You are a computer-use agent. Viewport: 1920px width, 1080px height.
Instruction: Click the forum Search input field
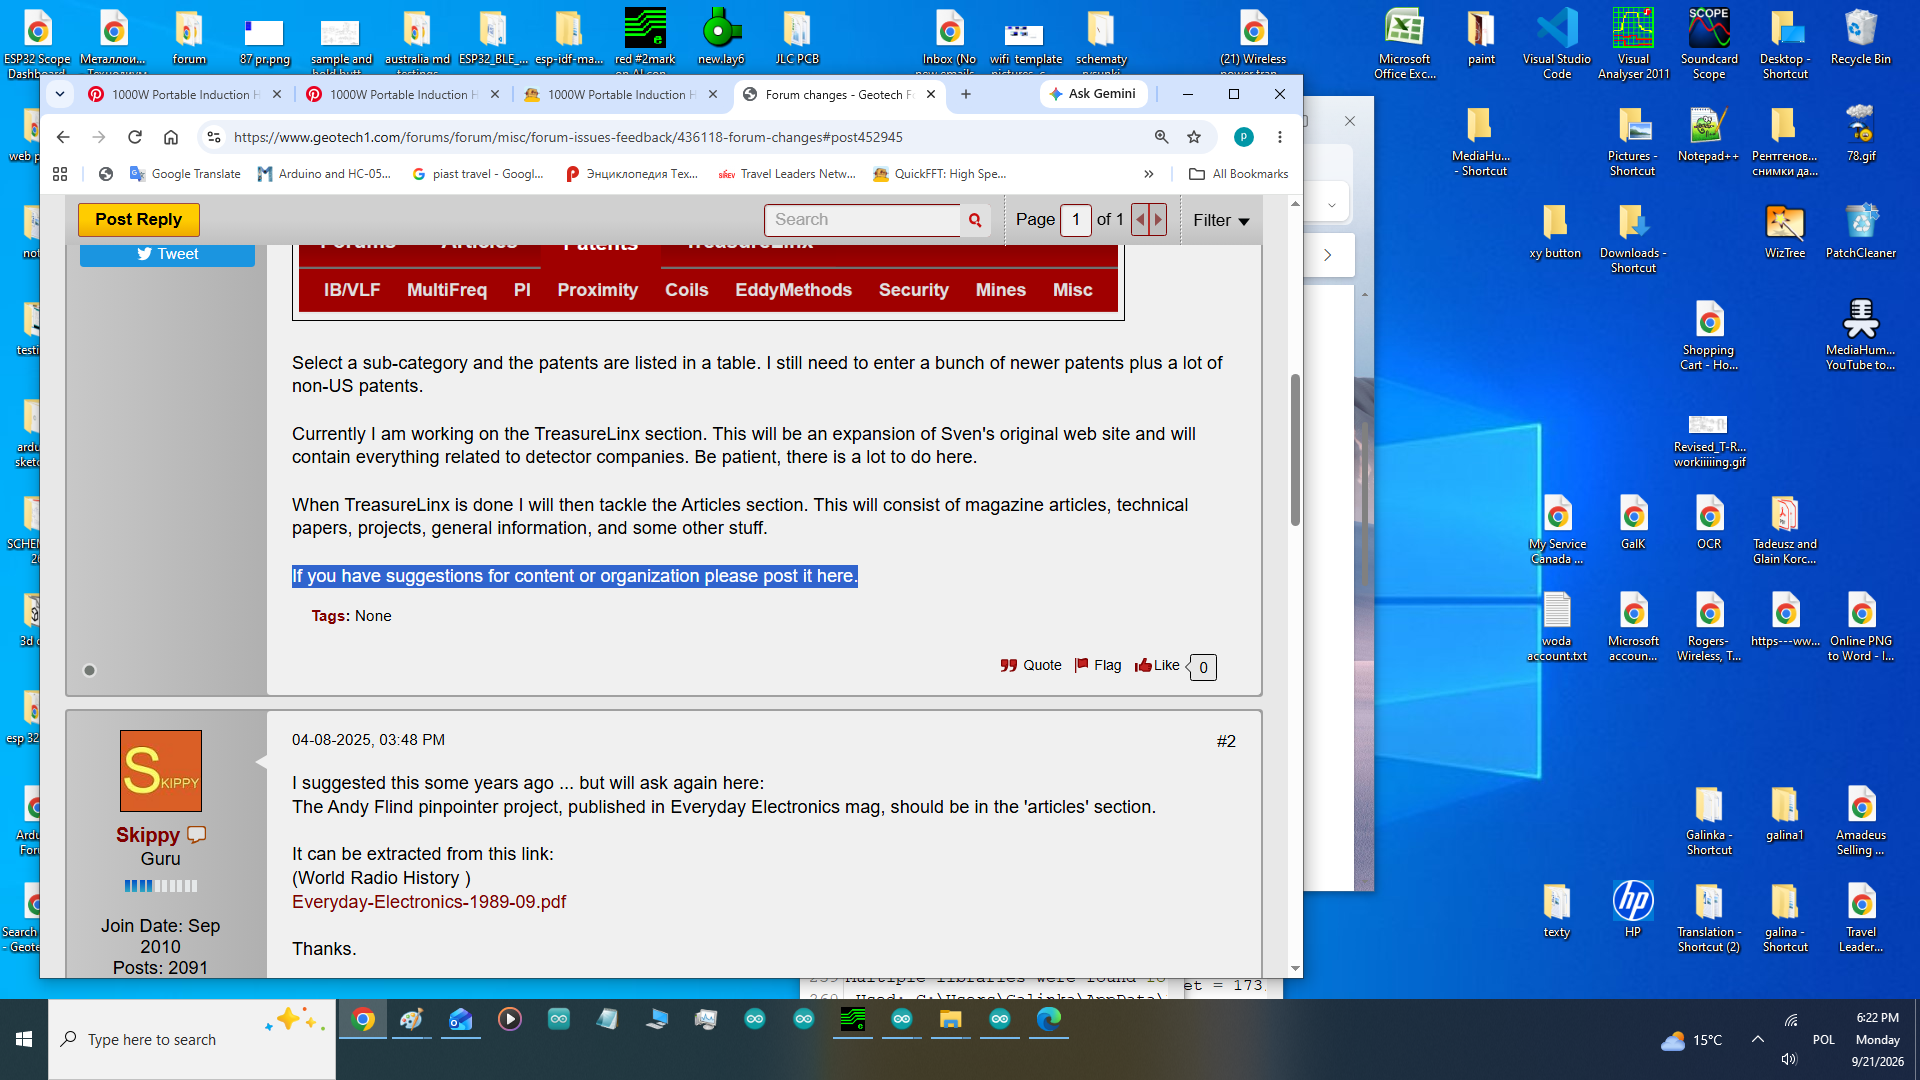[863, 220]
